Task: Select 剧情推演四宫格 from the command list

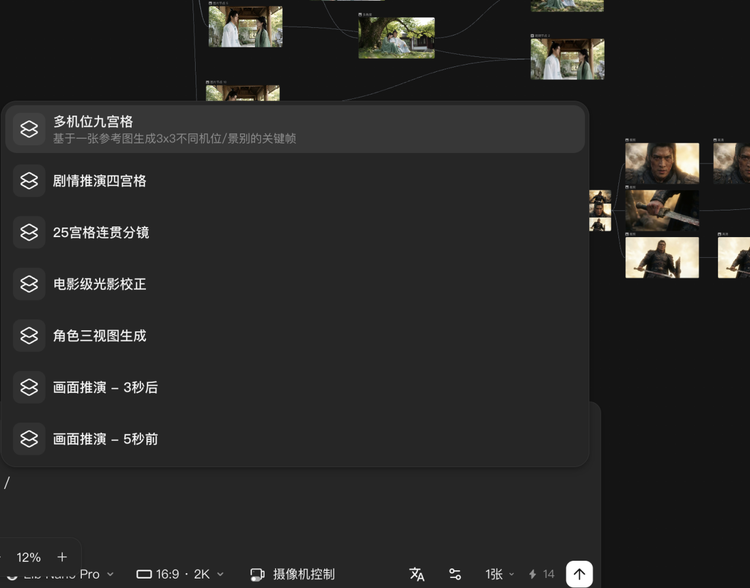Action: pos(100,181)
